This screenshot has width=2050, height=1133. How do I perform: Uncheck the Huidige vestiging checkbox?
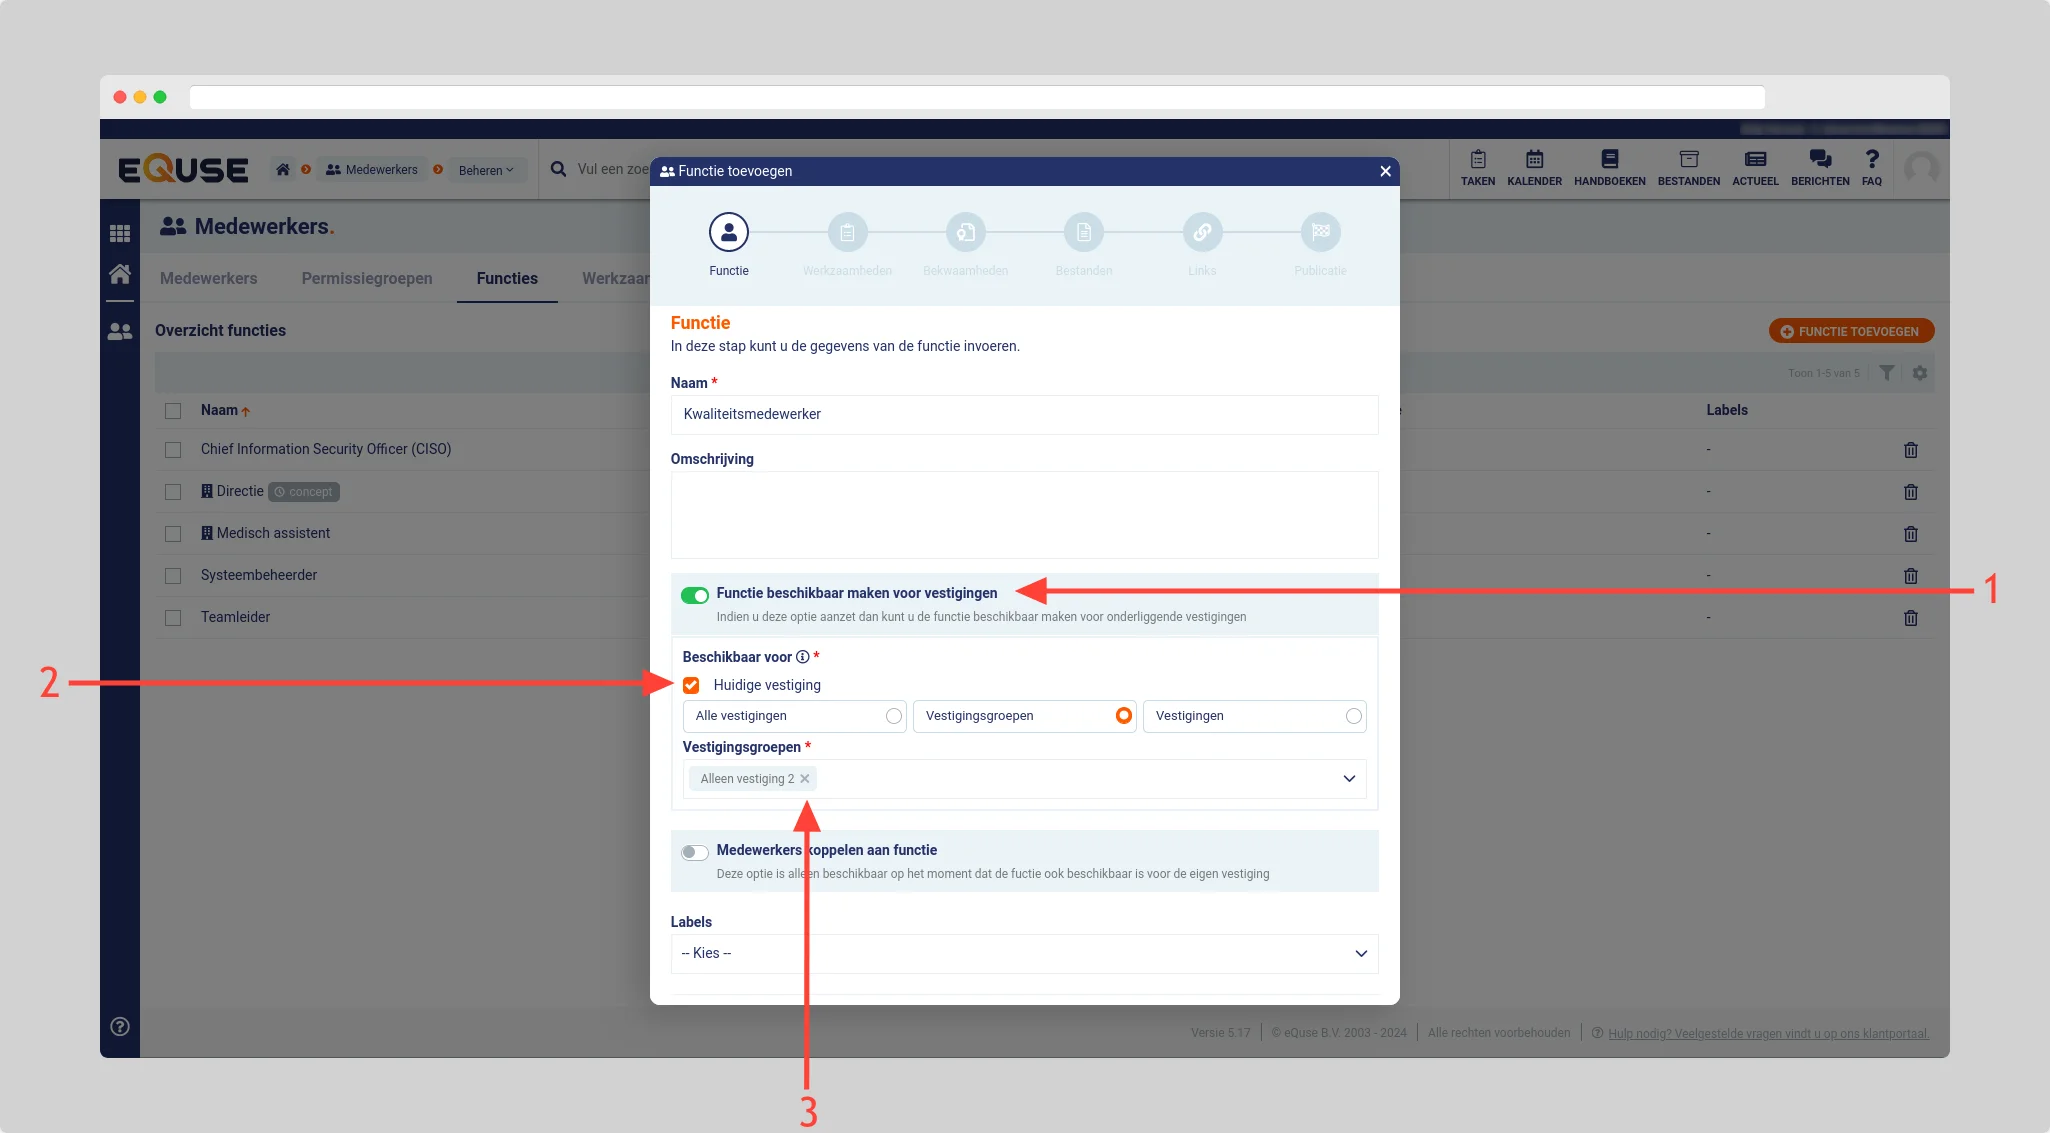(x=691, y=685)
